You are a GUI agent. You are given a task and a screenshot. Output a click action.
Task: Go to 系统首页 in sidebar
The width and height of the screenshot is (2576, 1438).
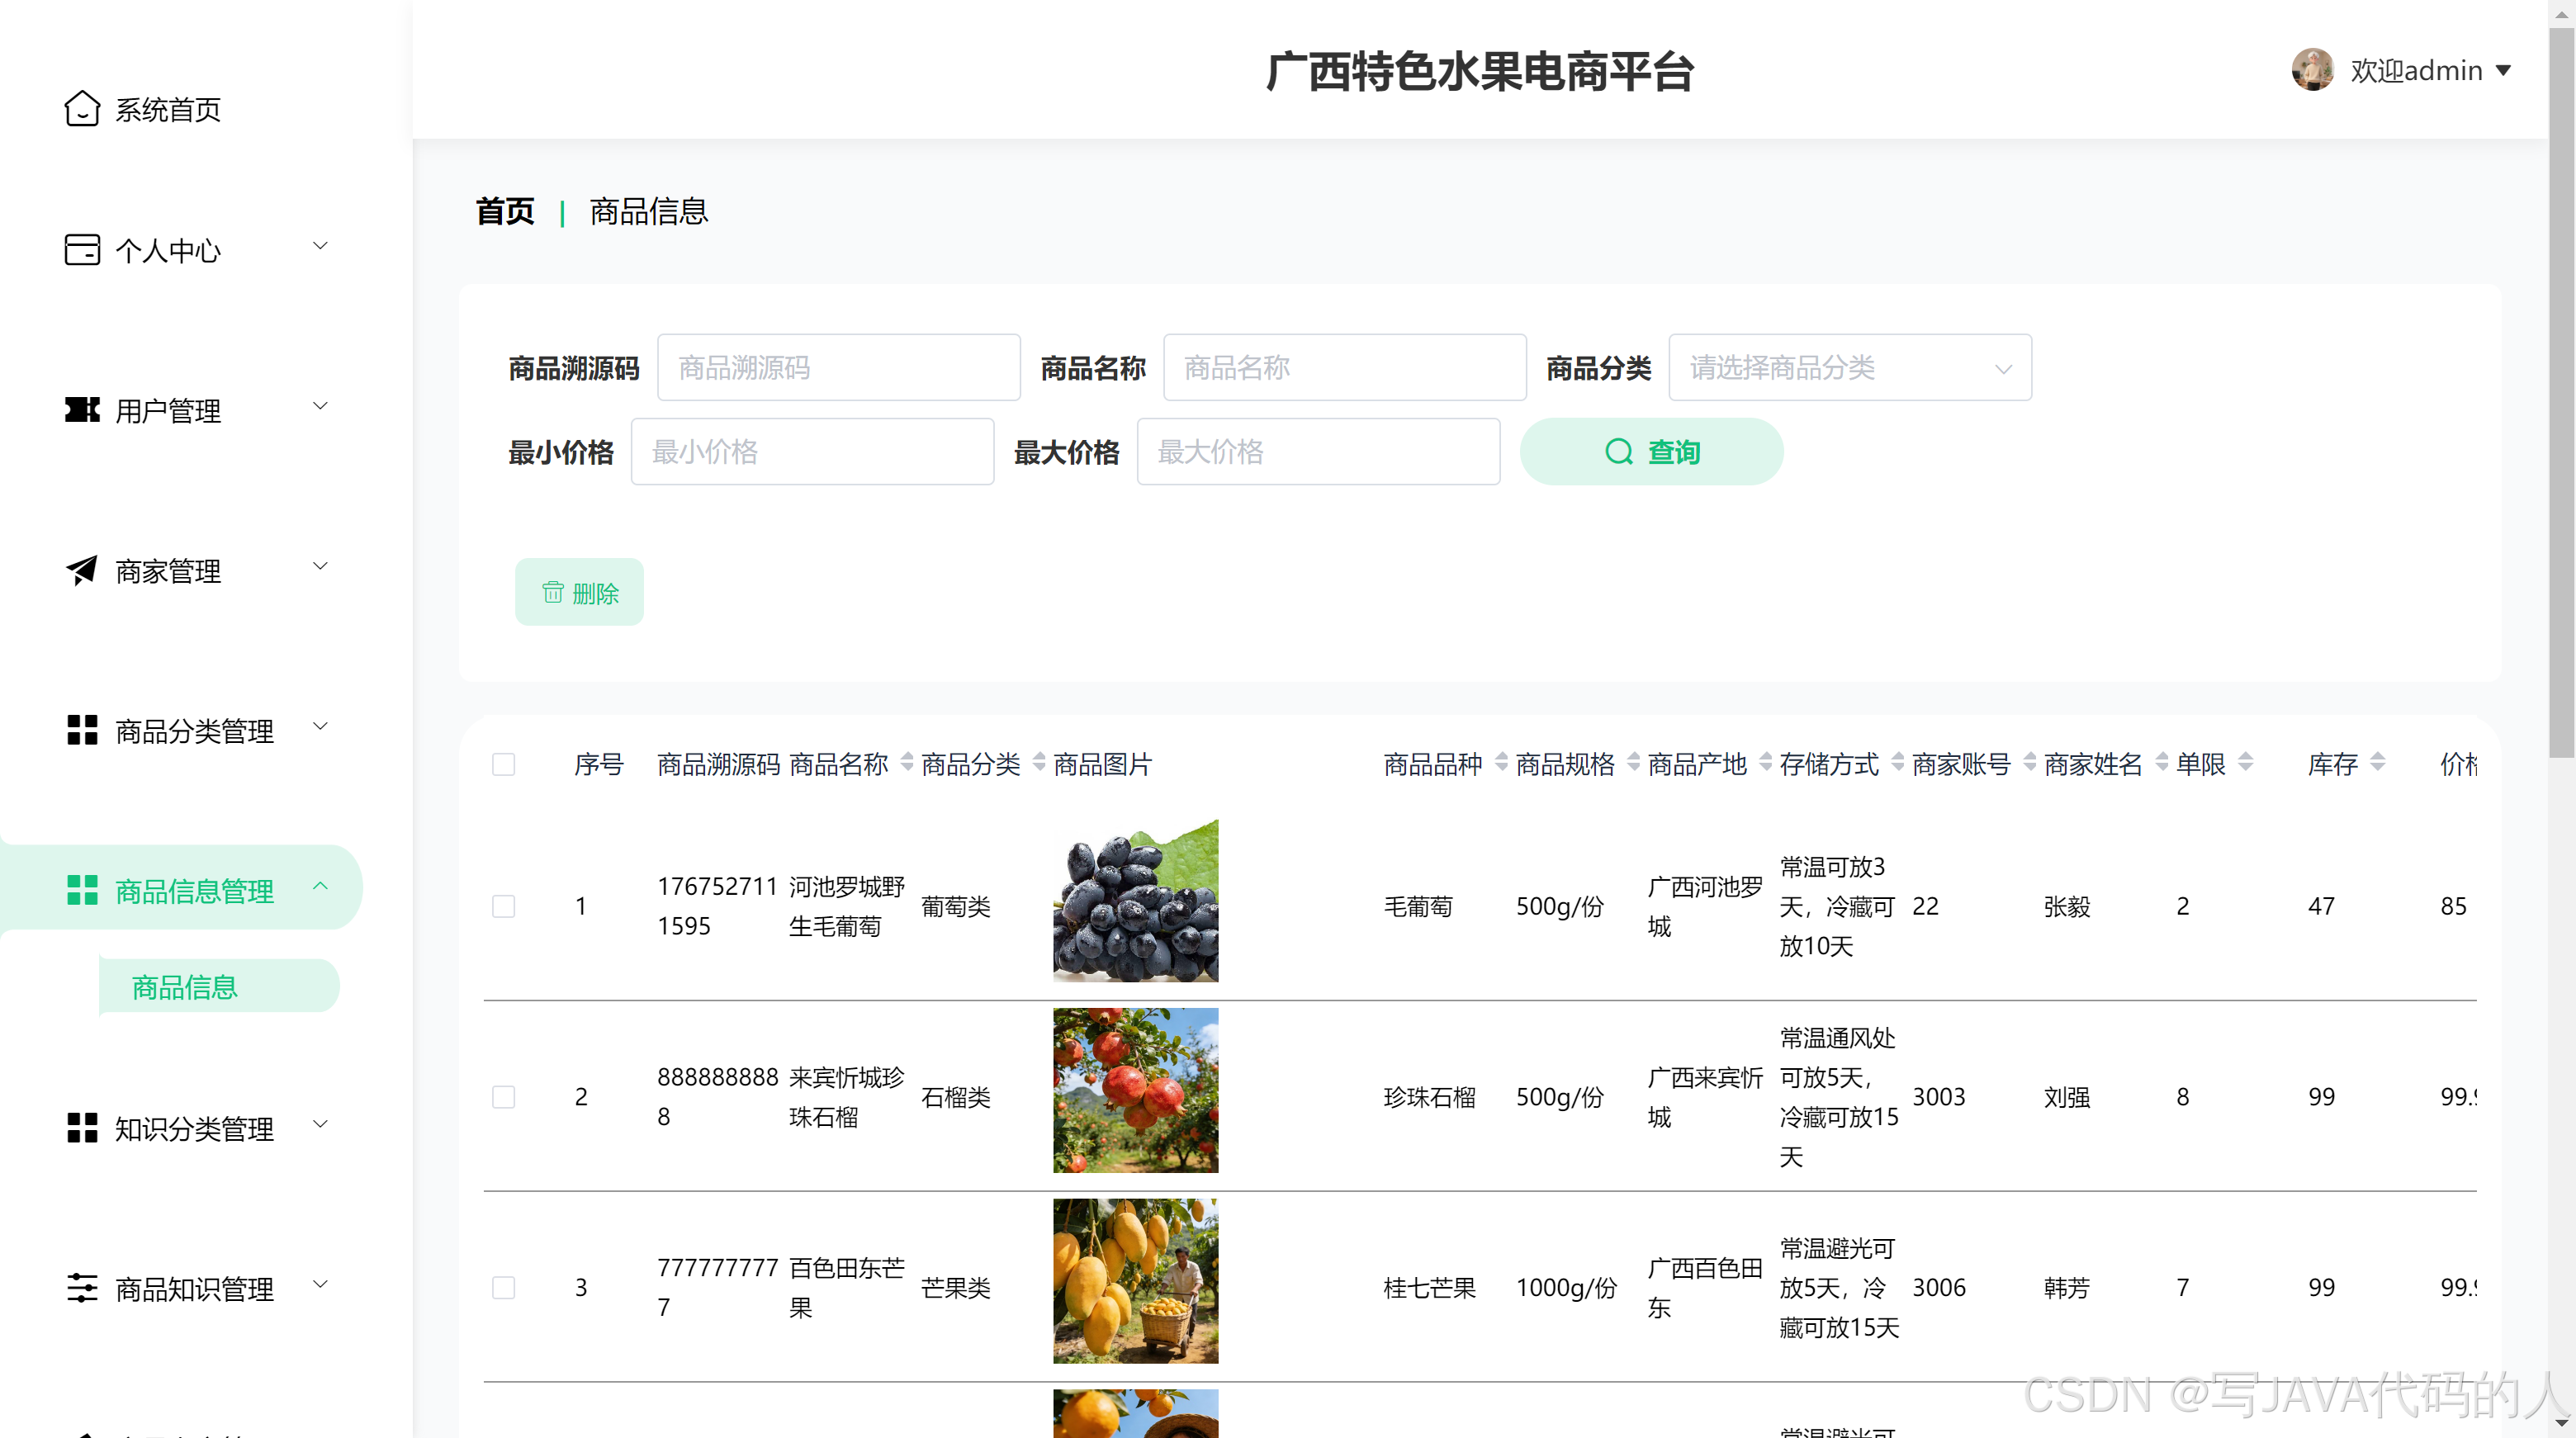point(168,109)
